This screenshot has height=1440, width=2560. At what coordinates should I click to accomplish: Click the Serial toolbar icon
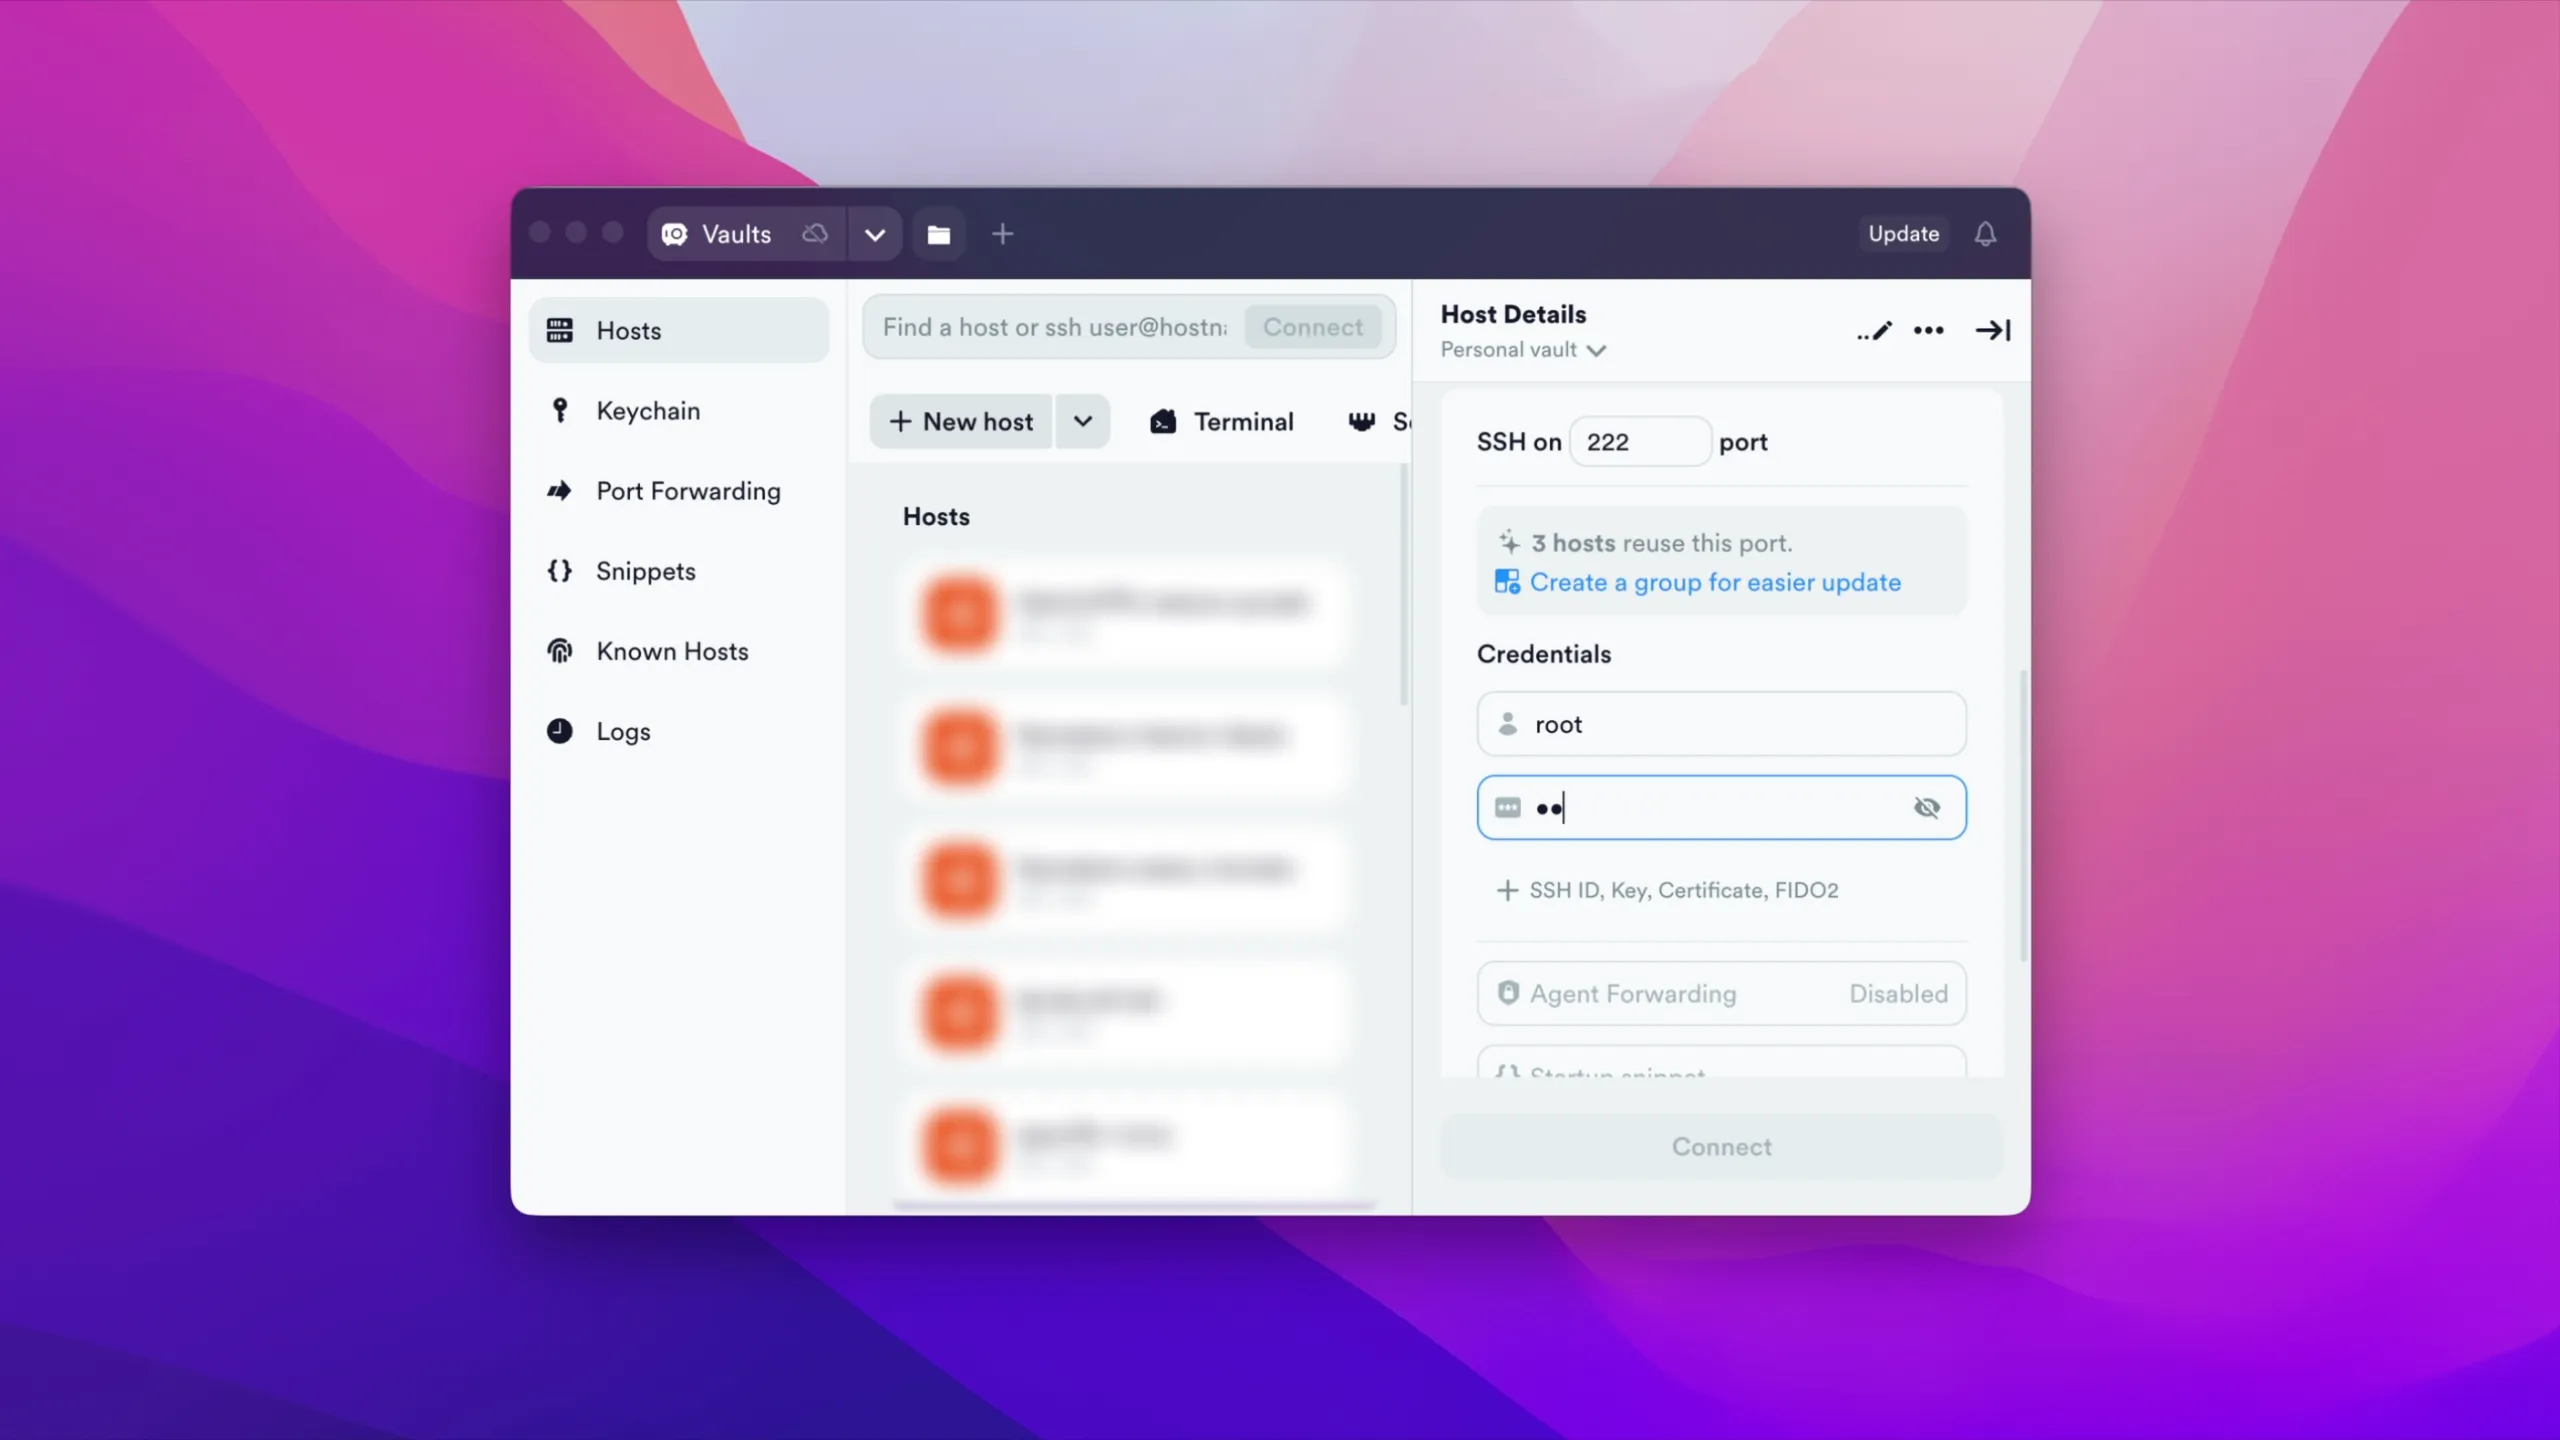click(x=1361, y=421)
